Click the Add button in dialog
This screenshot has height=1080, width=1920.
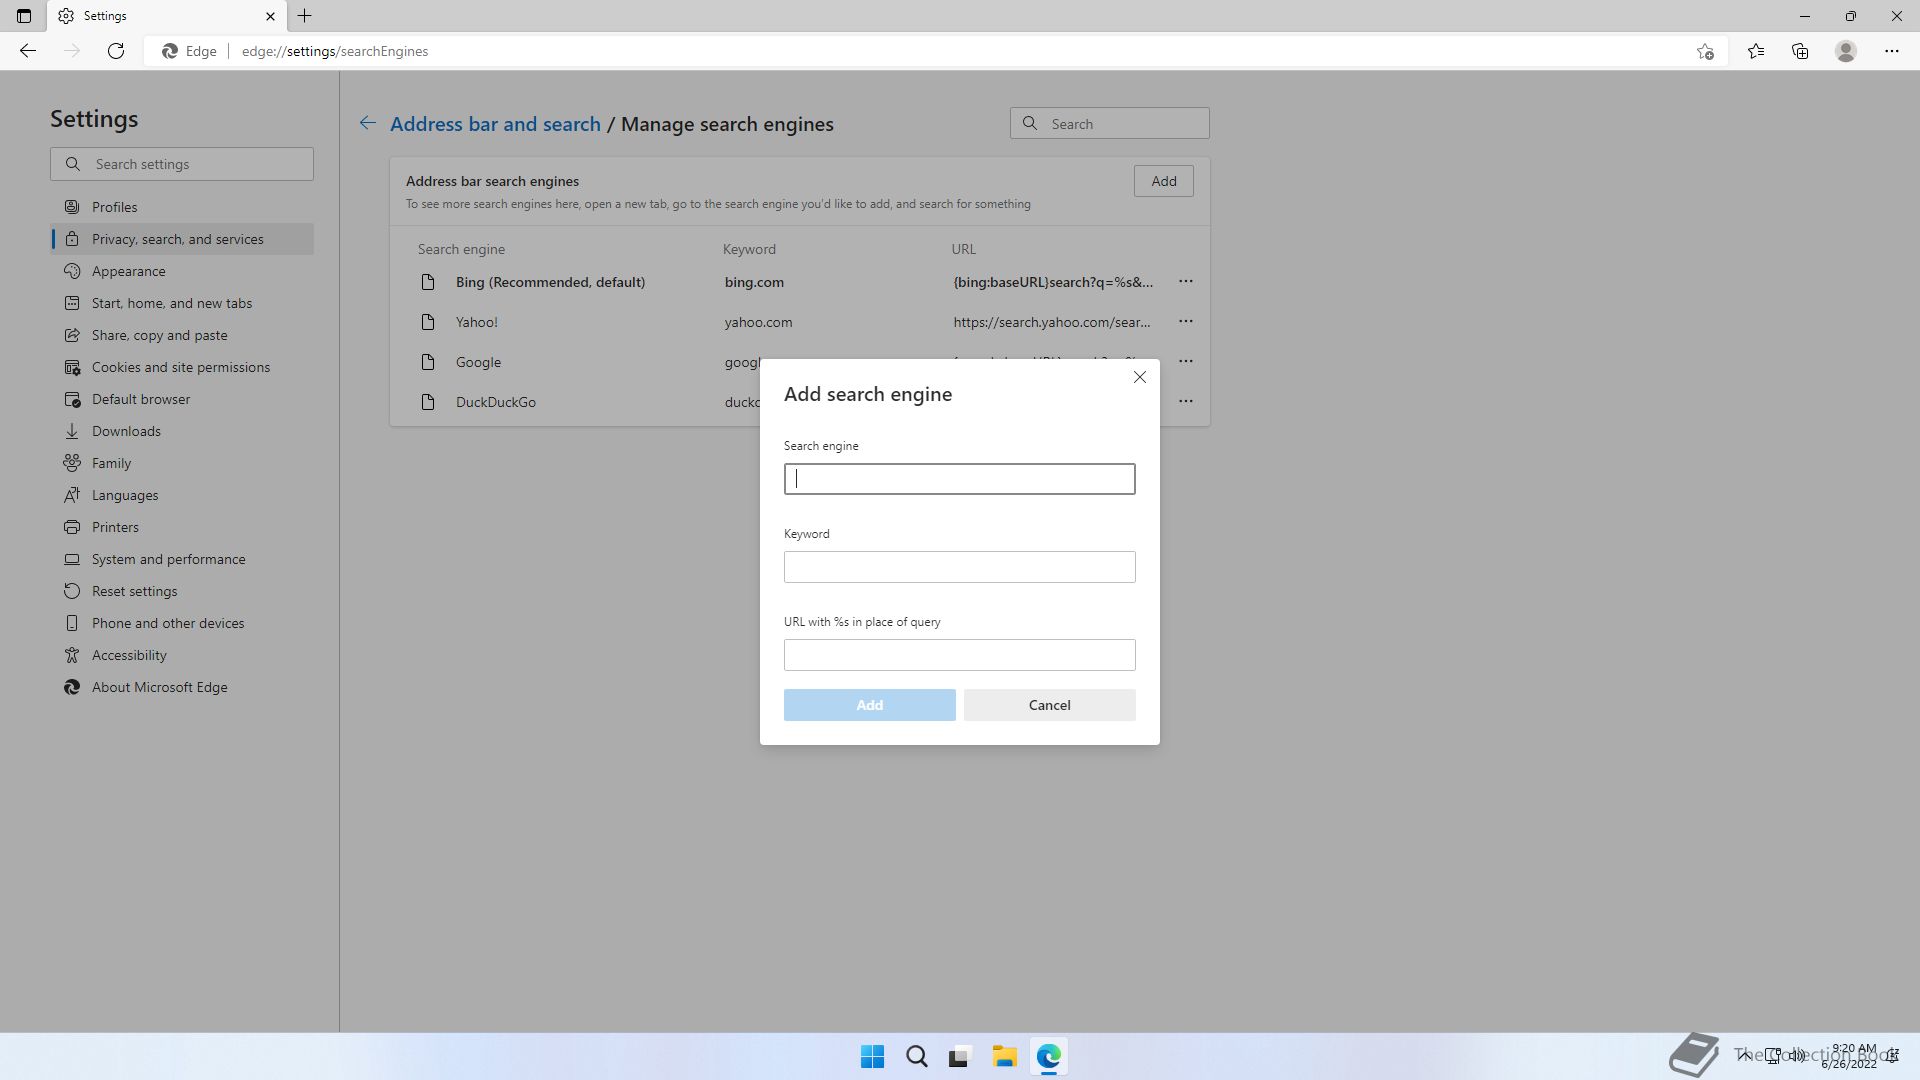pos(869,705)
